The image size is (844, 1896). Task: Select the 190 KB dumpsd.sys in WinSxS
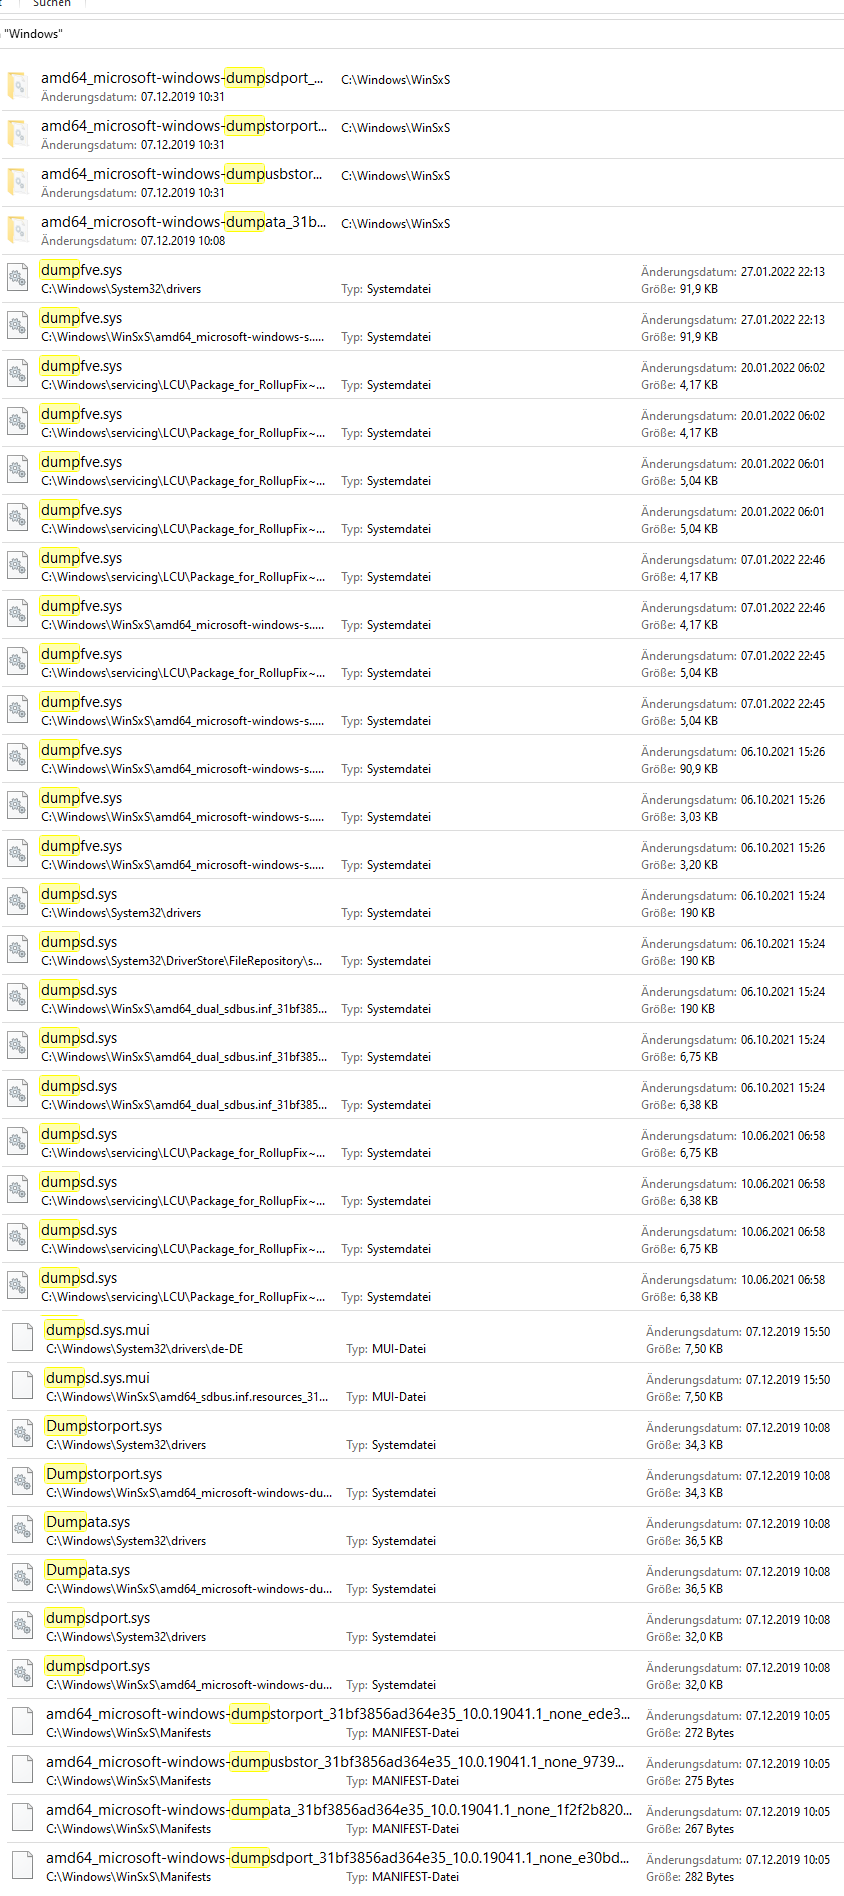(79, 990)
